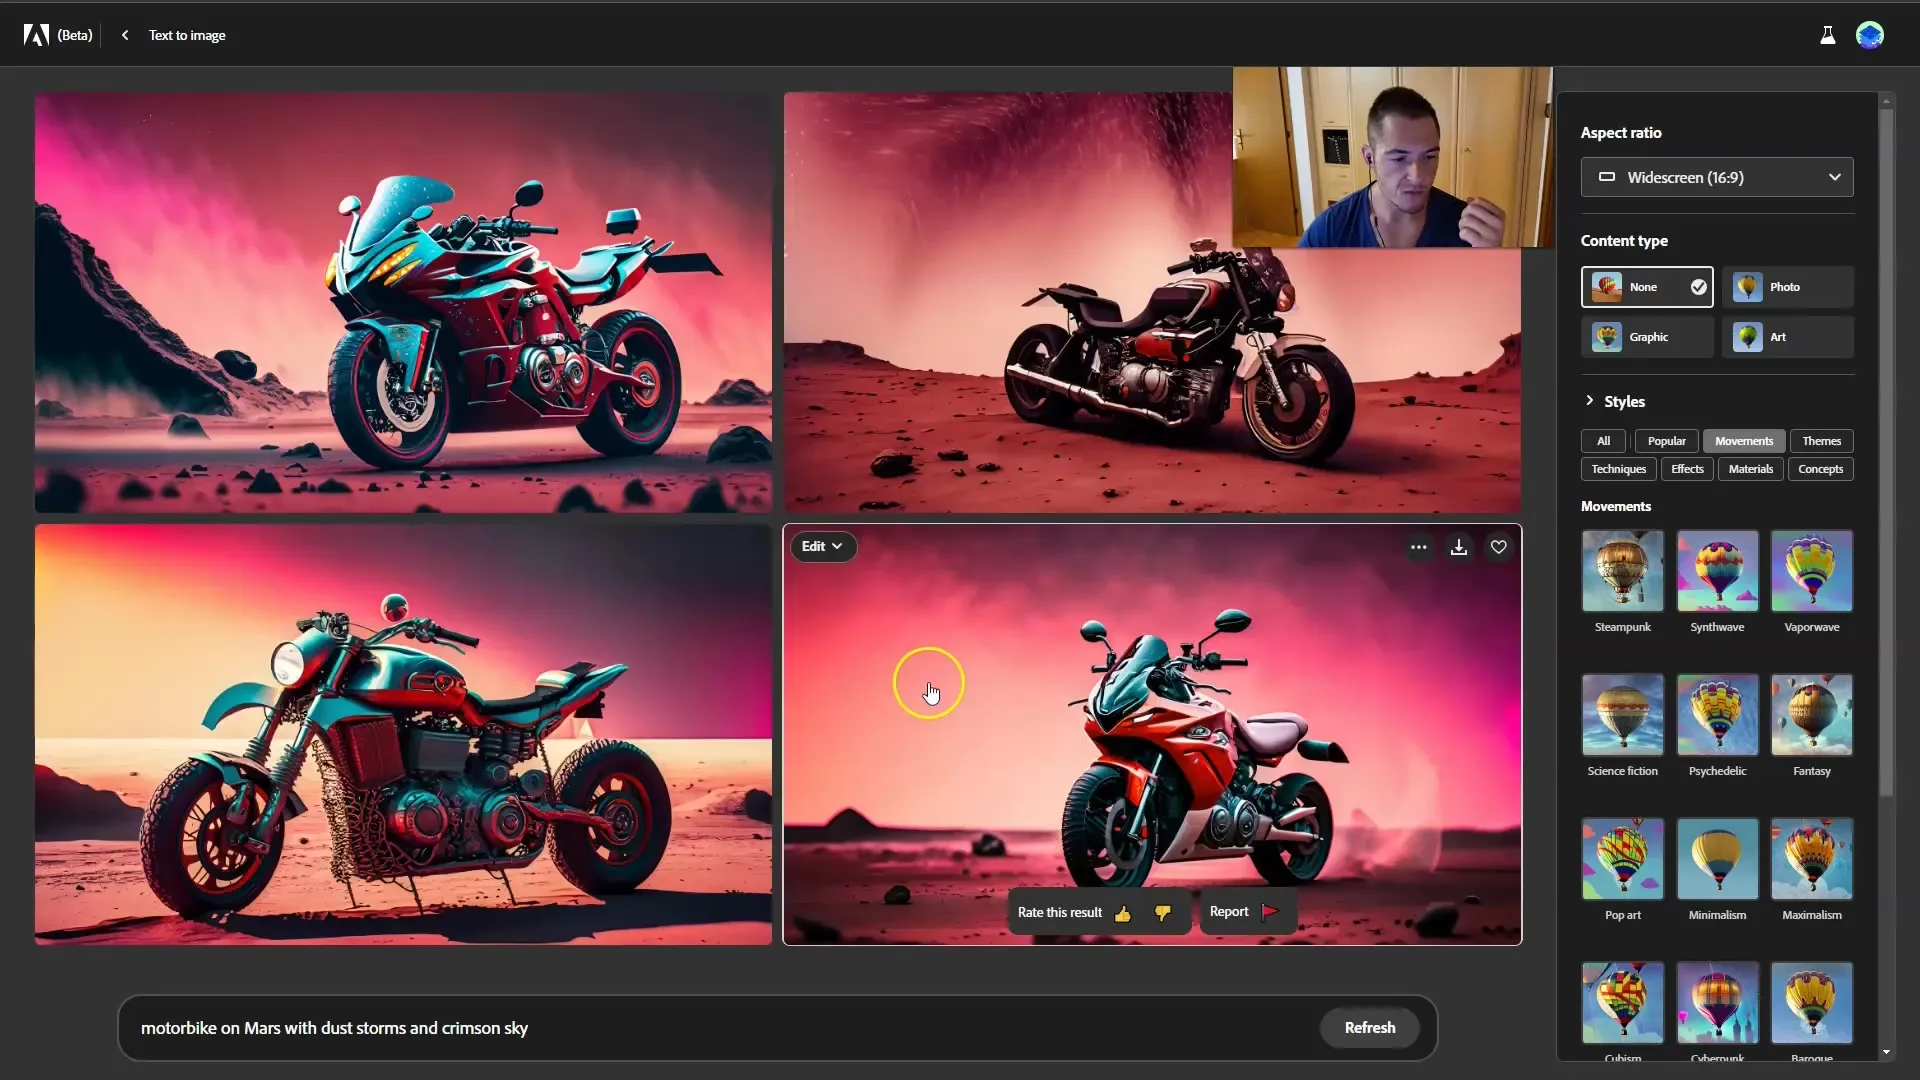Viewport: 1920px width, 1080px height.
Task: Open the Edit dropdown on the selected image
Action: 822,546
